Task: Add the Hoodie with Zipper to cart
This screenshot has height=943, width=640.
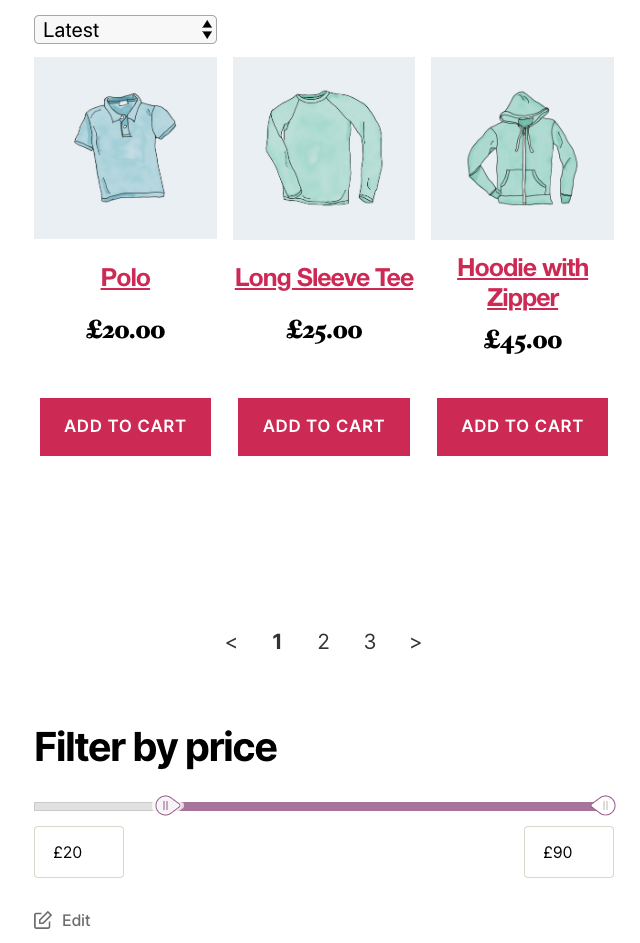Action: coord(522,426)
